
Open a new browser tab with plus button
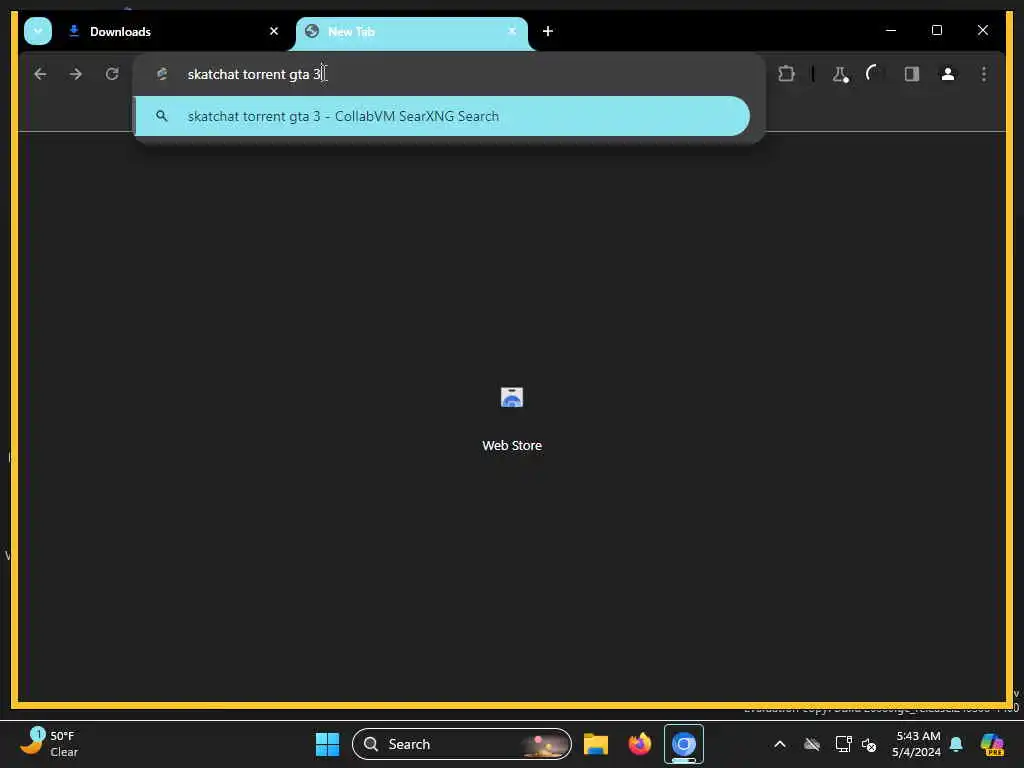tap(548, 31)
